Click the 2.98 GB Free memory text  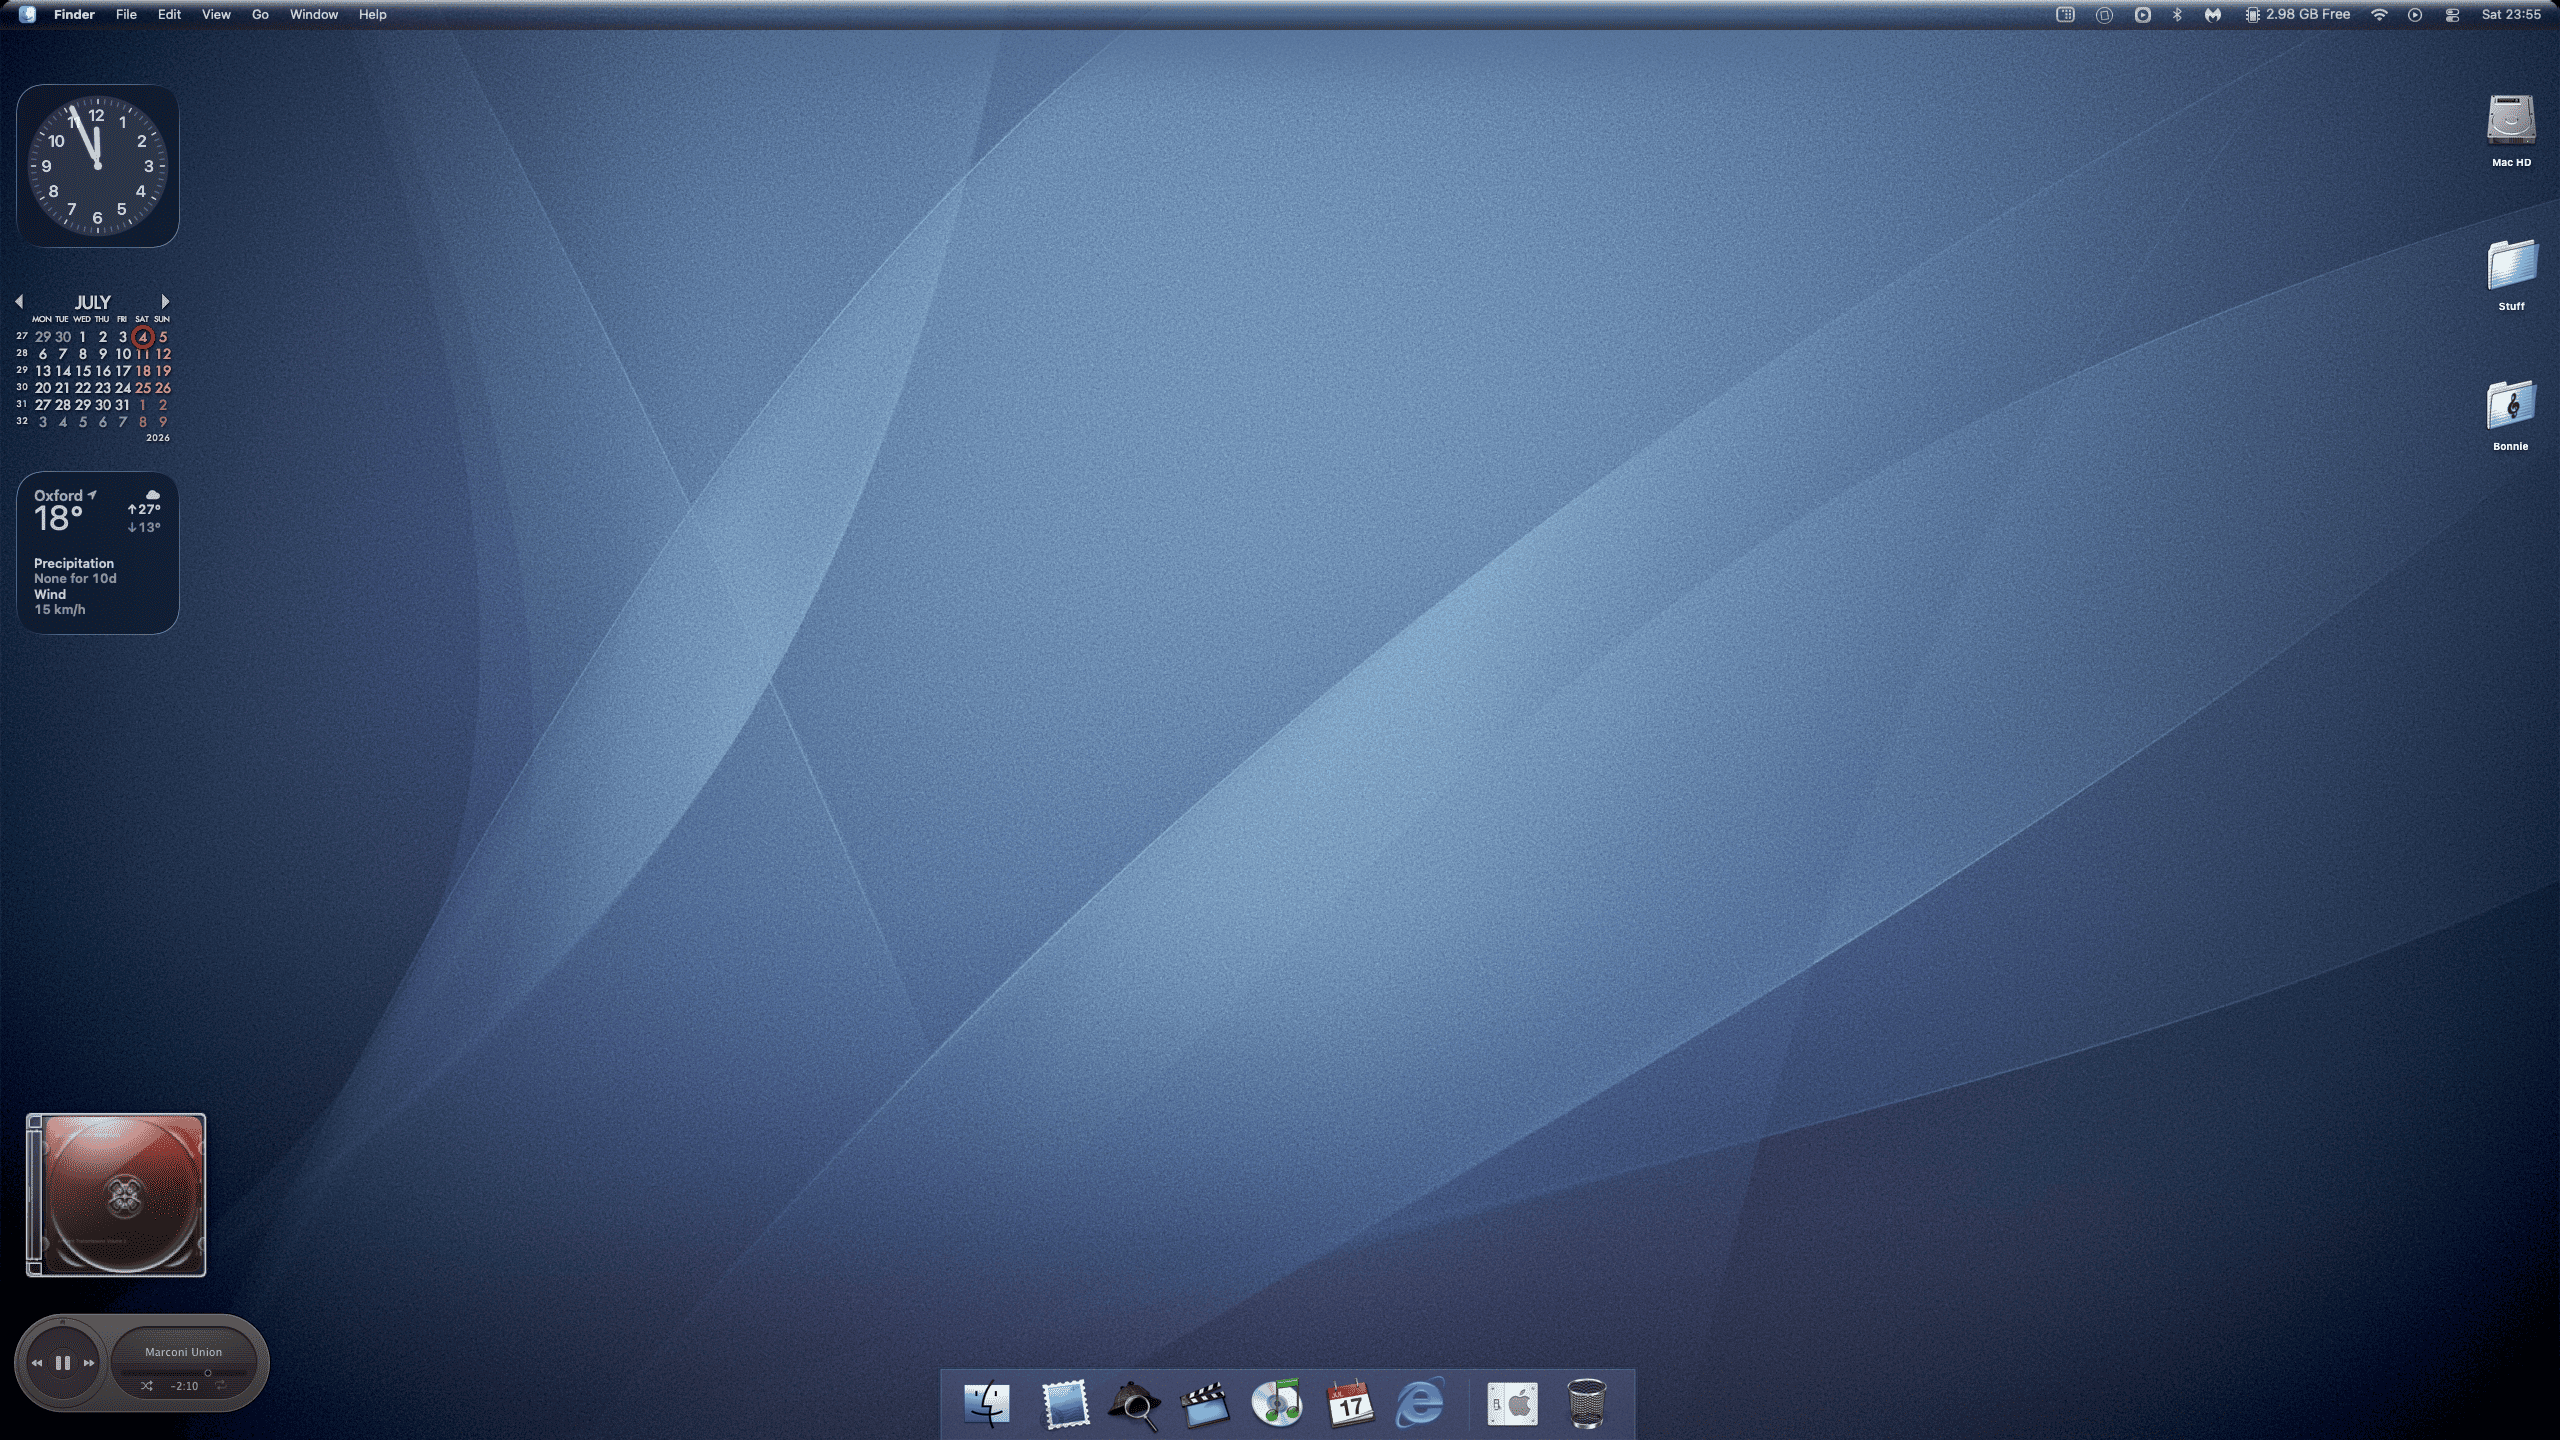pos(2308,15)
